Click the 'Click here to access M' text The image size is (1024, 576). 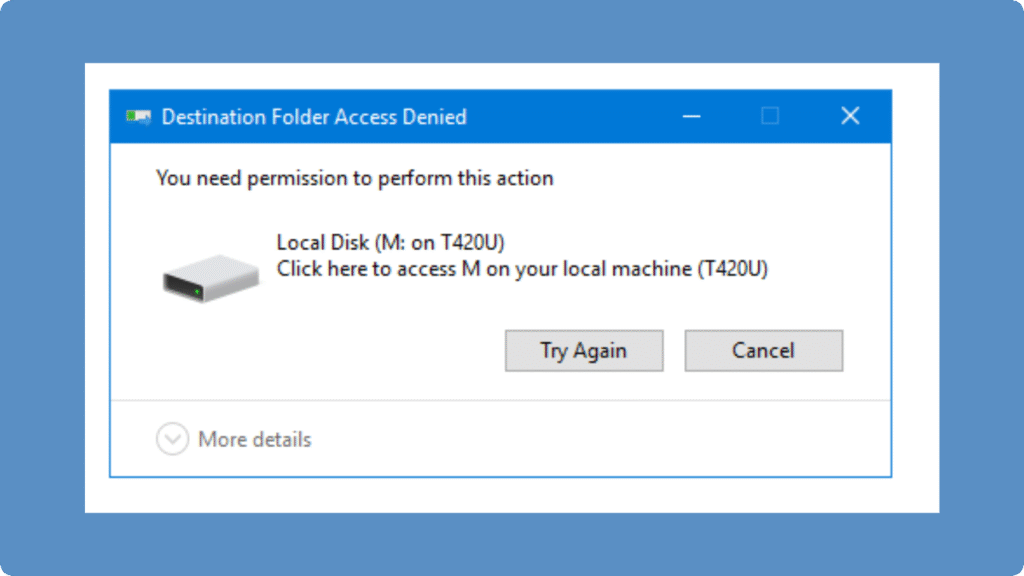point(522,269)
